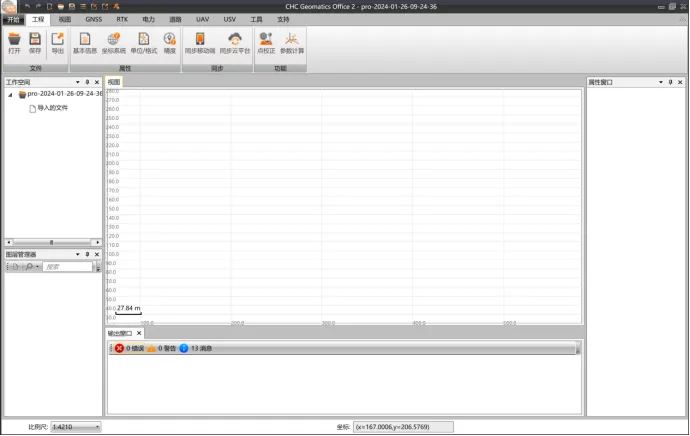This screenshot has width=690, height=436.
Task: Click the 搜索 search field in 图层管理器
Action: [x=67, y=267]
